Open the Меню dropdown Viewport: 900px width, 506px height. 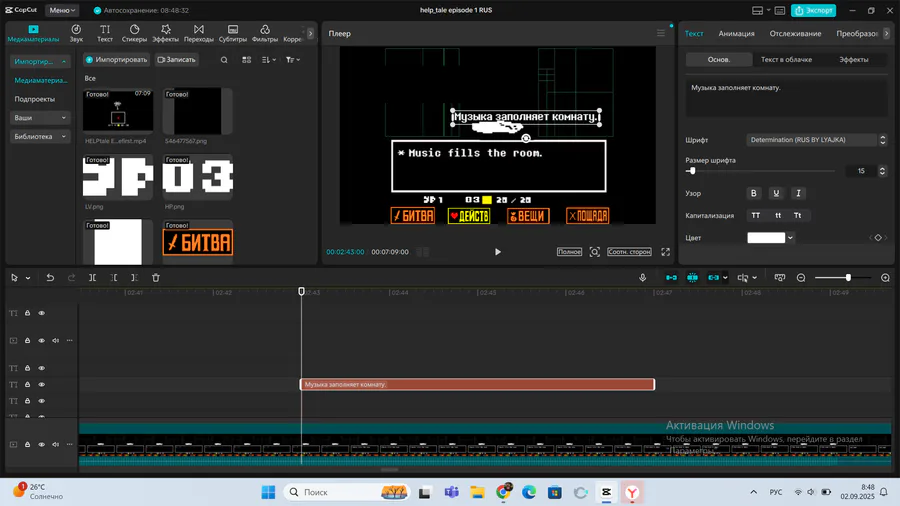pyautogui.click(x=62, y=10)
